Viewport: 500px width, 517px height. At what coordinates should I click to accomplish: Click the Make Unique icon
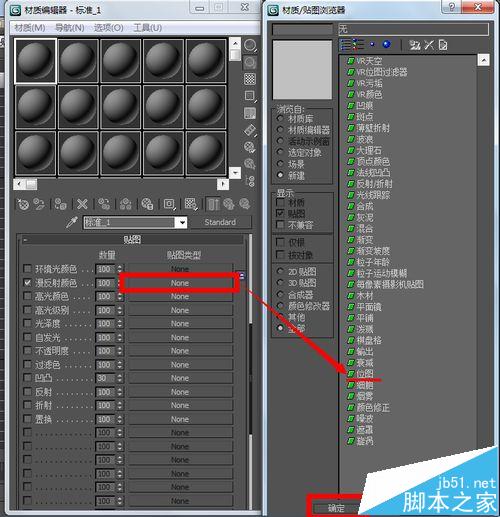click(126, 204)
